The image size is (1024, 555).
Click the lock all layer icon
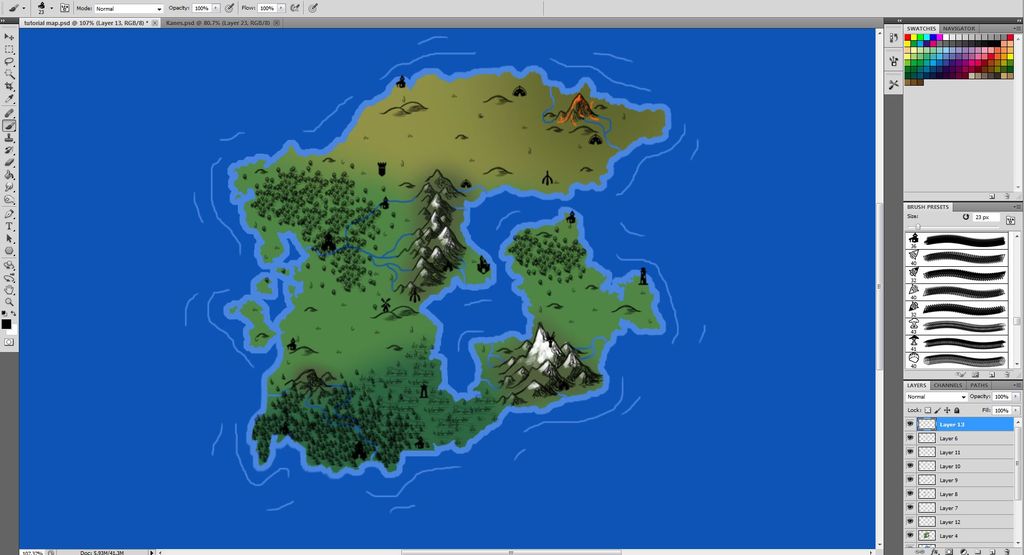click(x=957, y=410)
